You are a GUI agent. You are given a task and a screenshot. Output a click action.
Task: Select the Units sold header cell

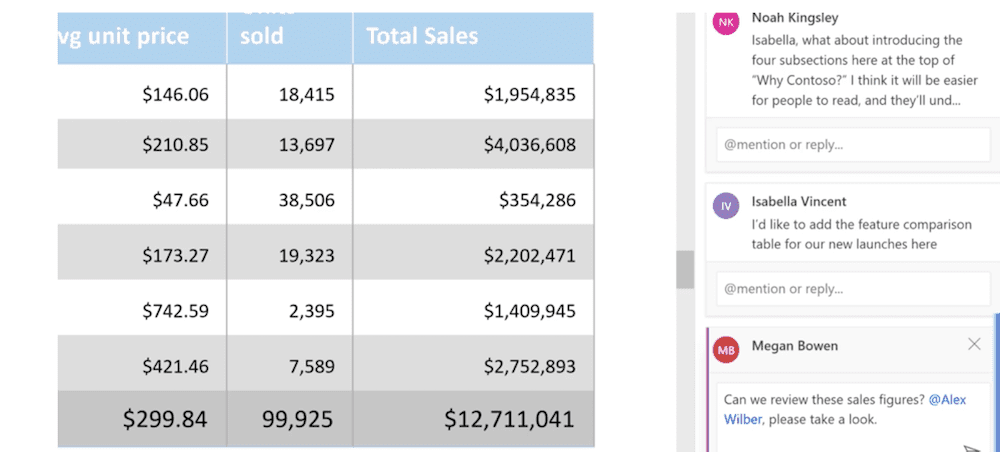(290, 37)
